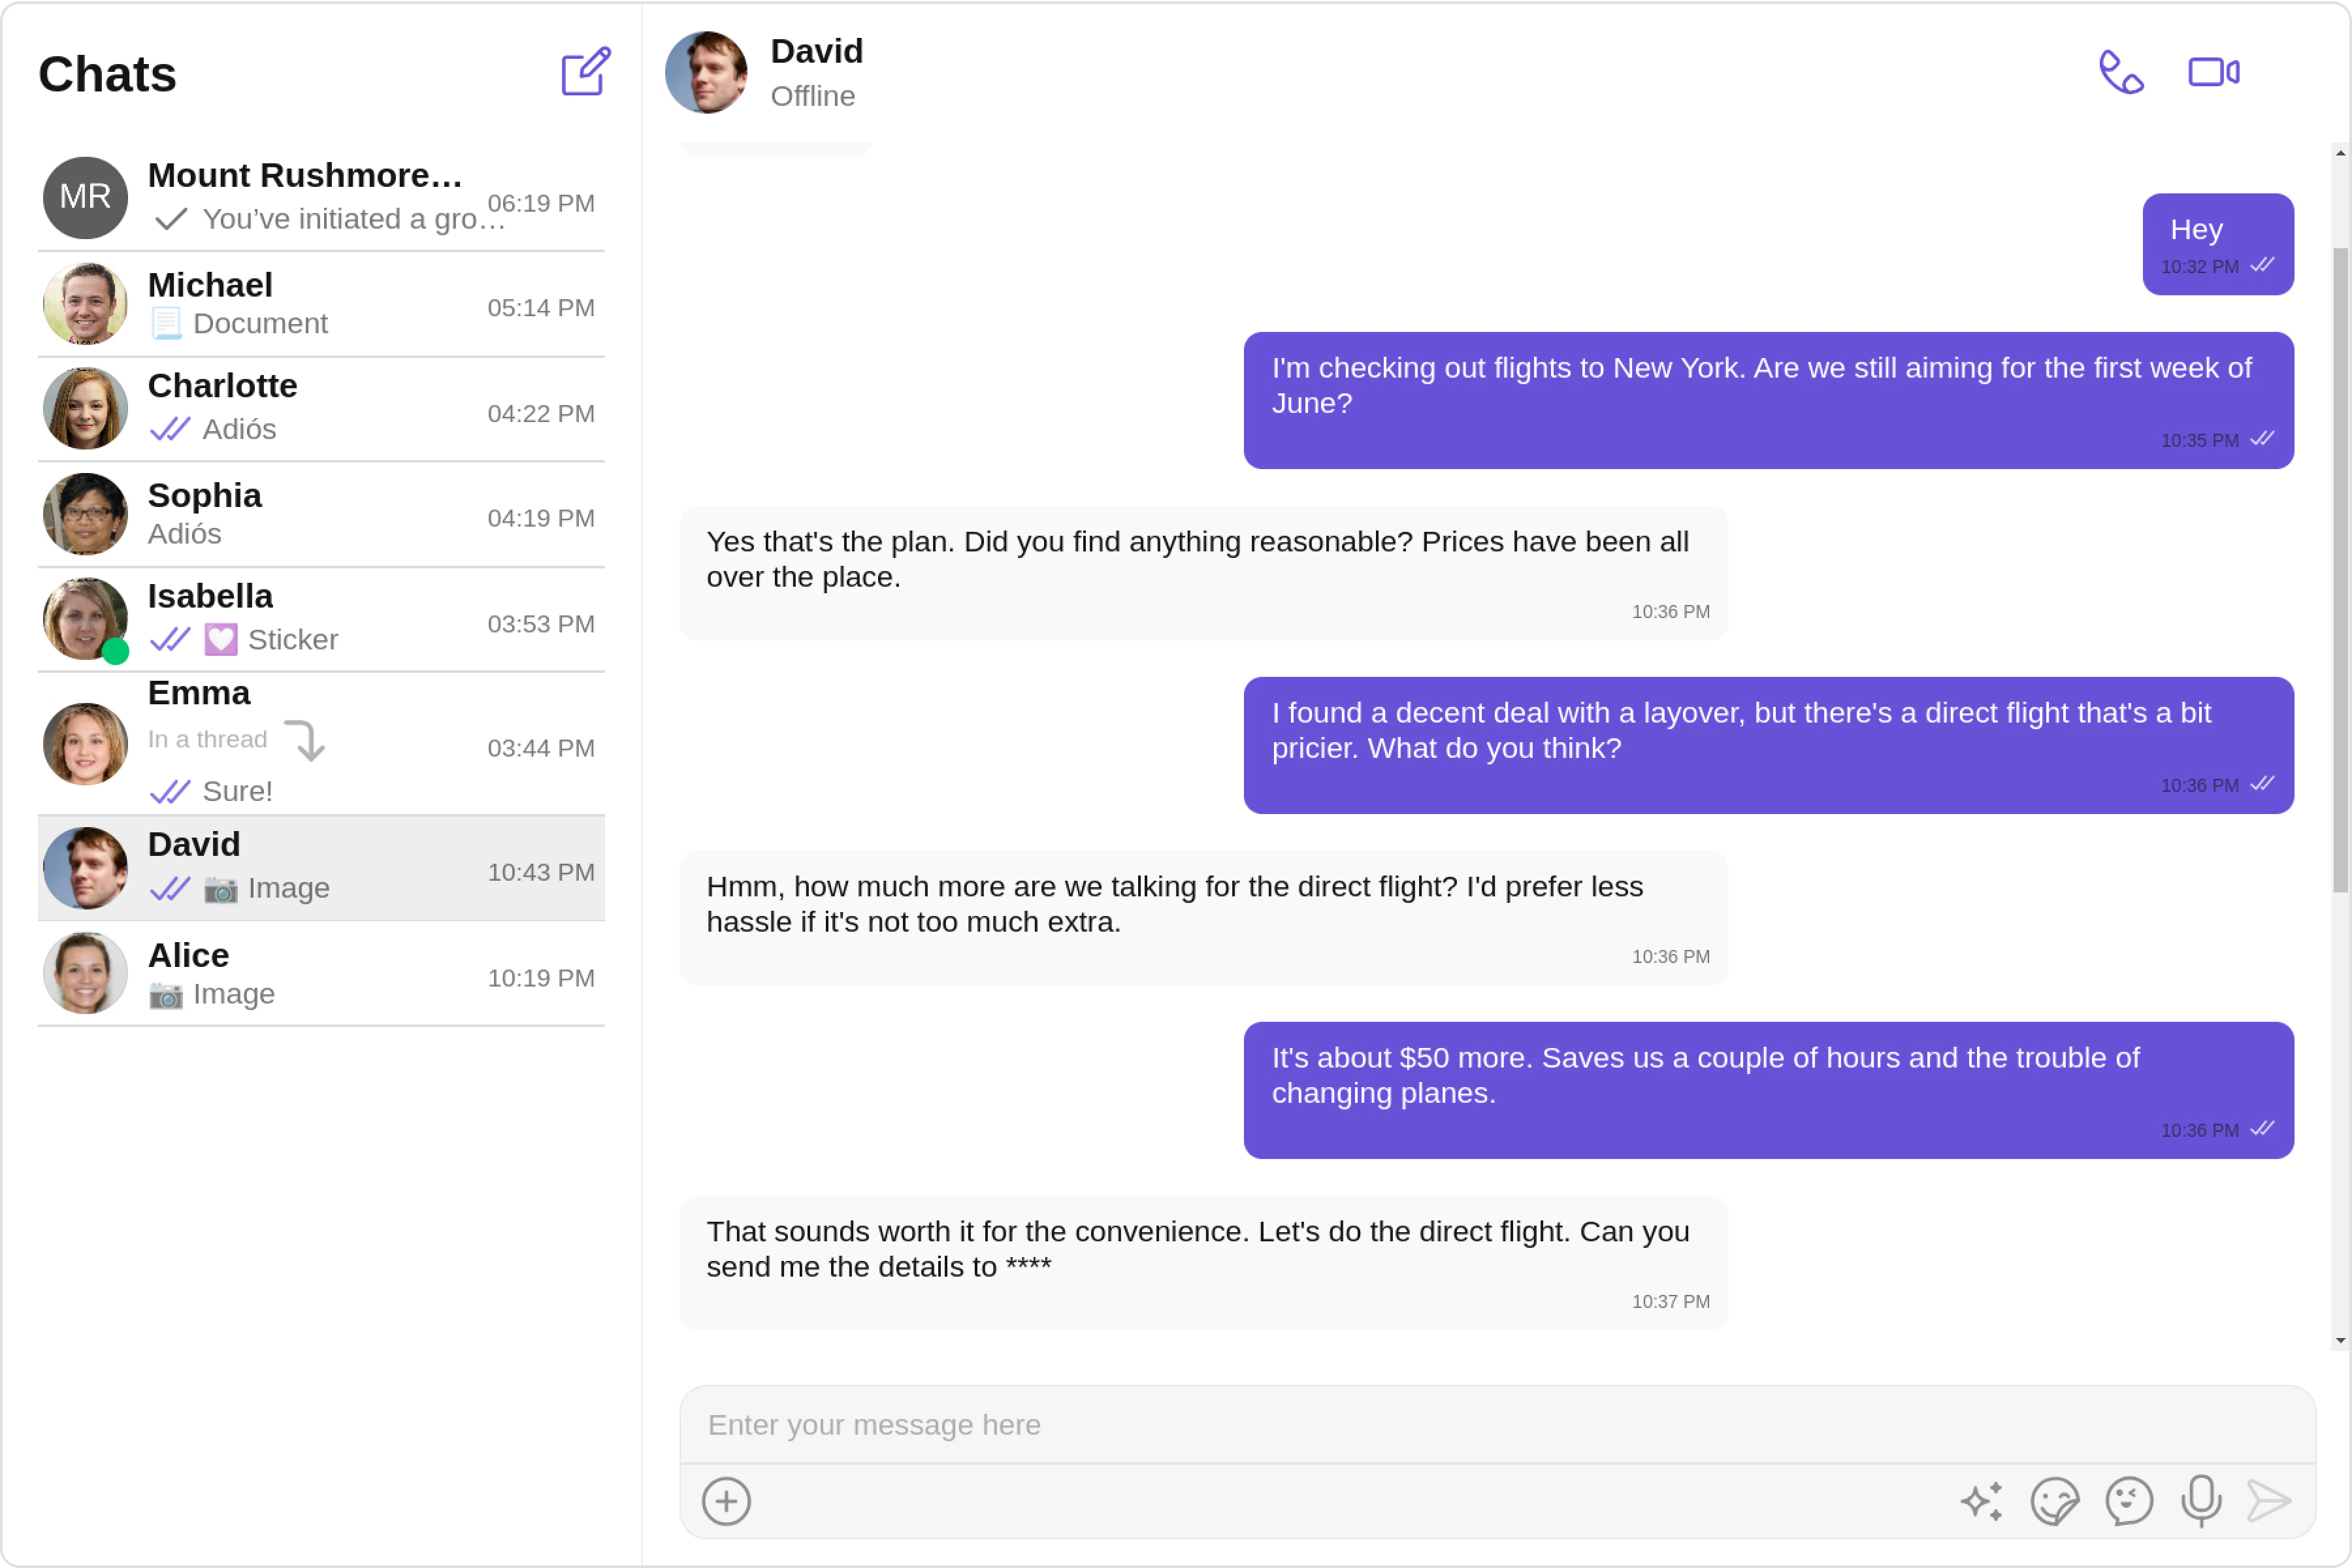Click the scrollbar down arrow

[2340, 1341]
